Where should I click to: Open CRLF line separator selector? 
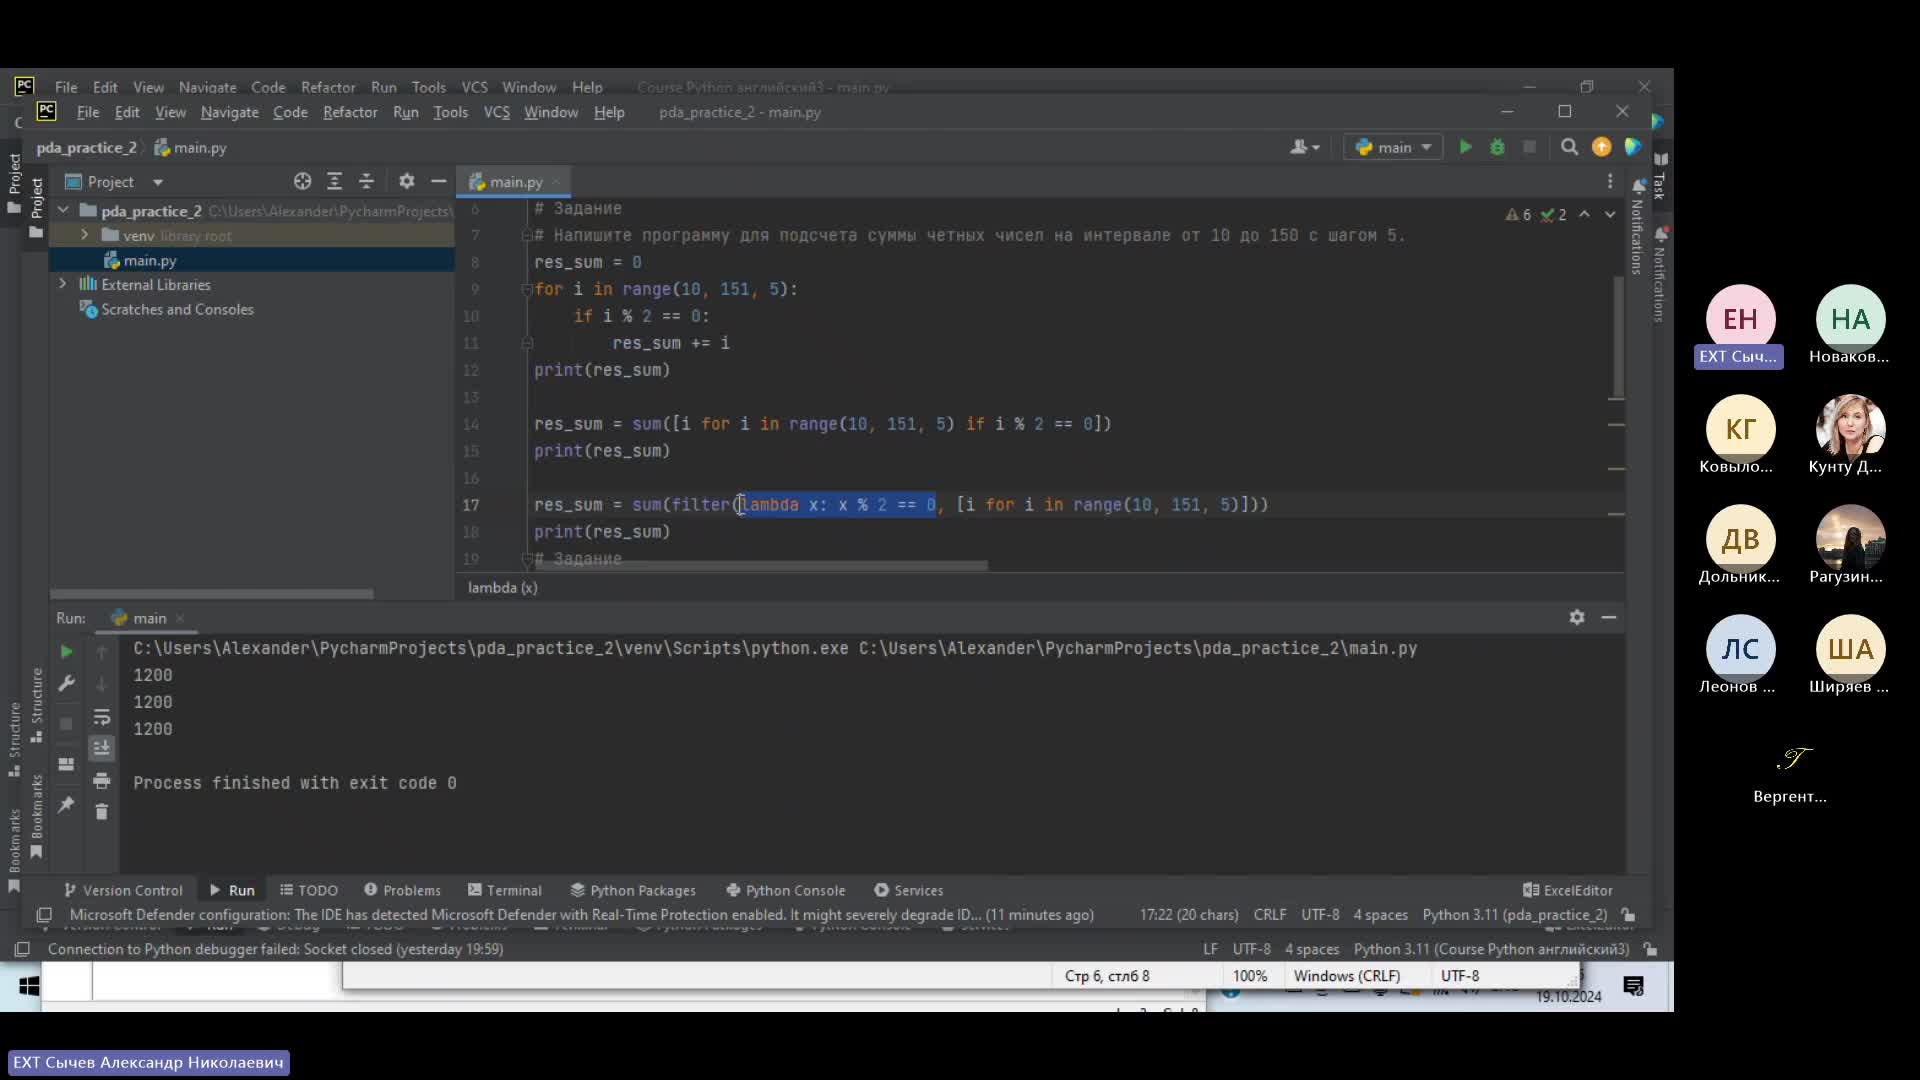pyautogui.click(x=1270, y=914)
